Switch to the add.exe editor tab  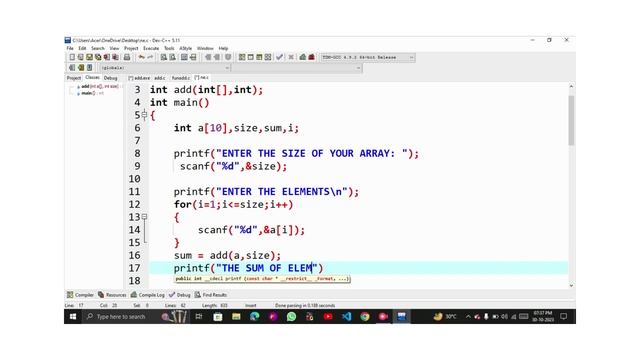pos(140,78)
